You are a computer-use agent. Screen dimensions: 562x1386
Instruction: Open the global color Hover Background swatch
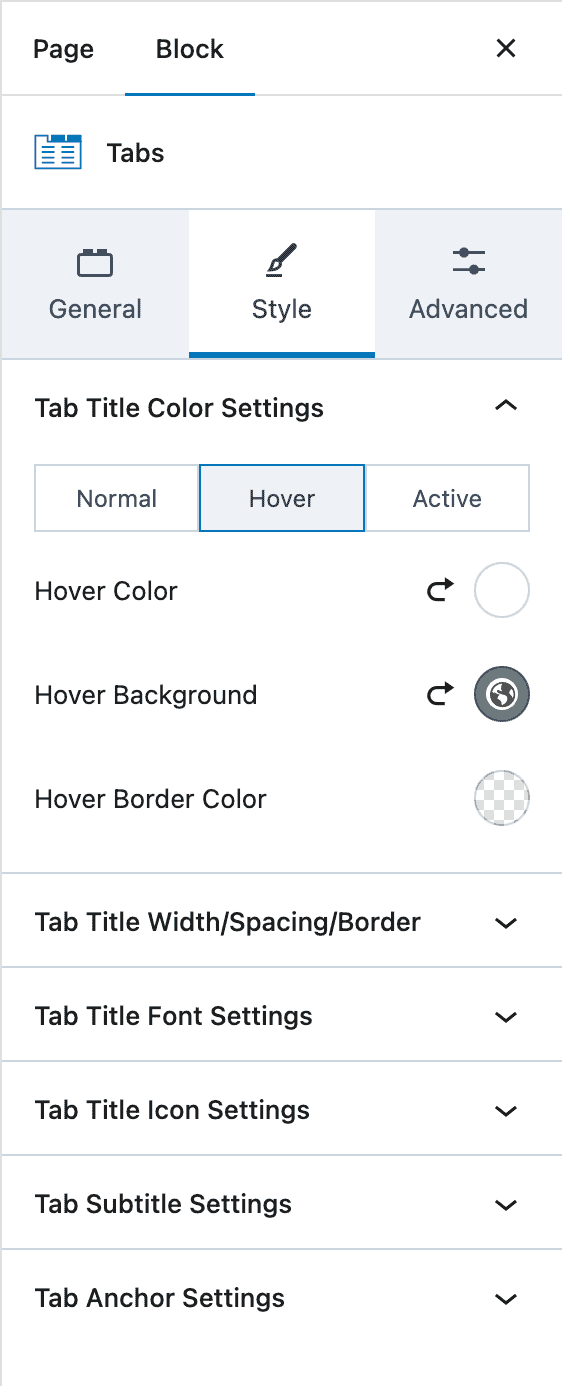pos(501,695)
